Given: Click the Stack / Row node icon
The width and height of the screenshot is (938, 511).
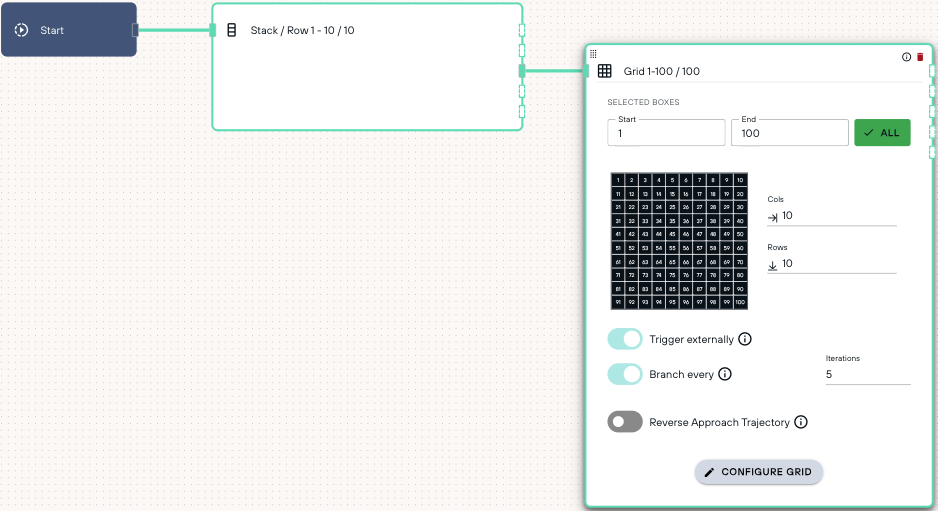Looking at the screenshot, I should [232, 30].
